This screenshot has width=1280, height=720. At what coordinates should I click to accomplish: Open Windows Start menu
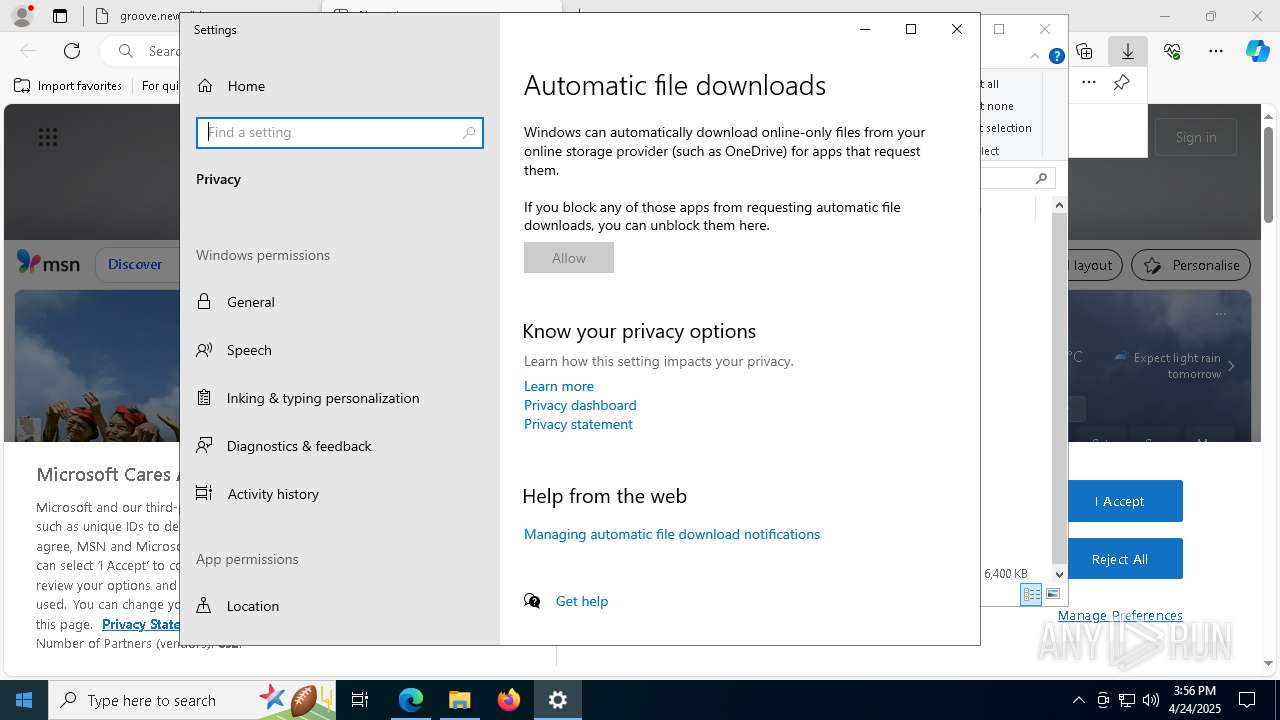(24, 700)
